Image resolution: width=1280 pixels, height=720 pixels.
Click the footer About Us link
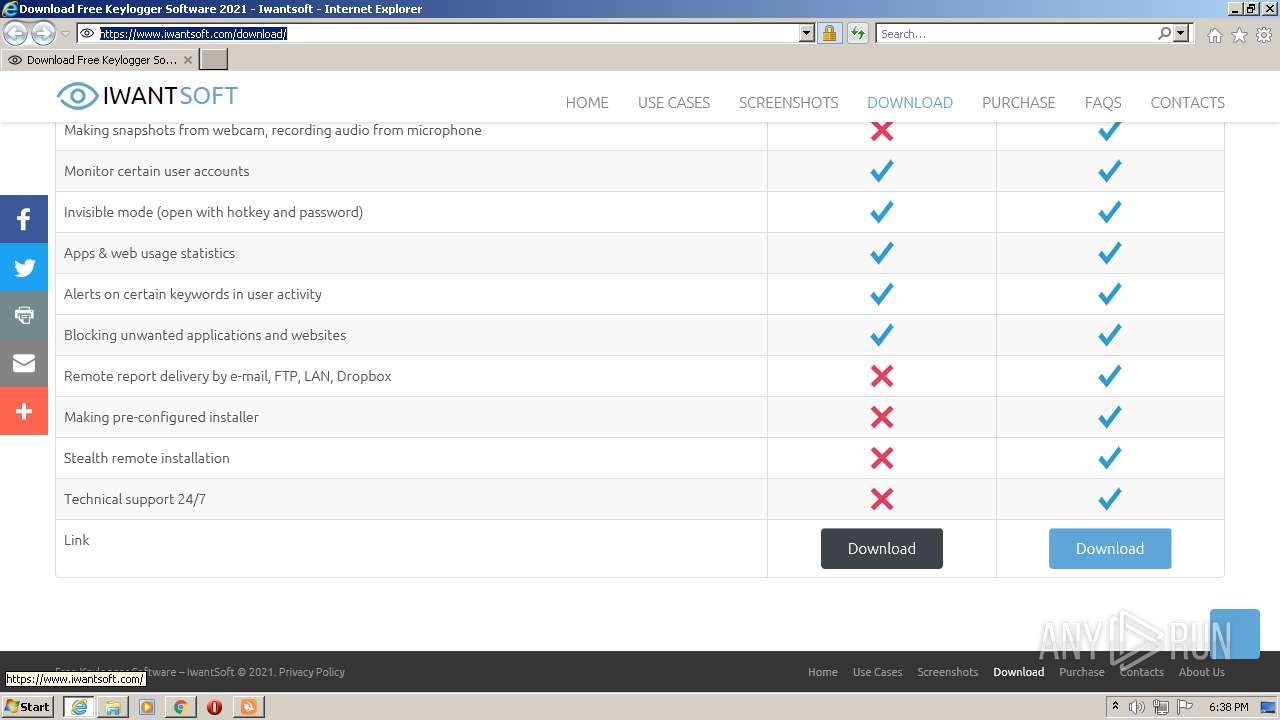[1202, 672]
